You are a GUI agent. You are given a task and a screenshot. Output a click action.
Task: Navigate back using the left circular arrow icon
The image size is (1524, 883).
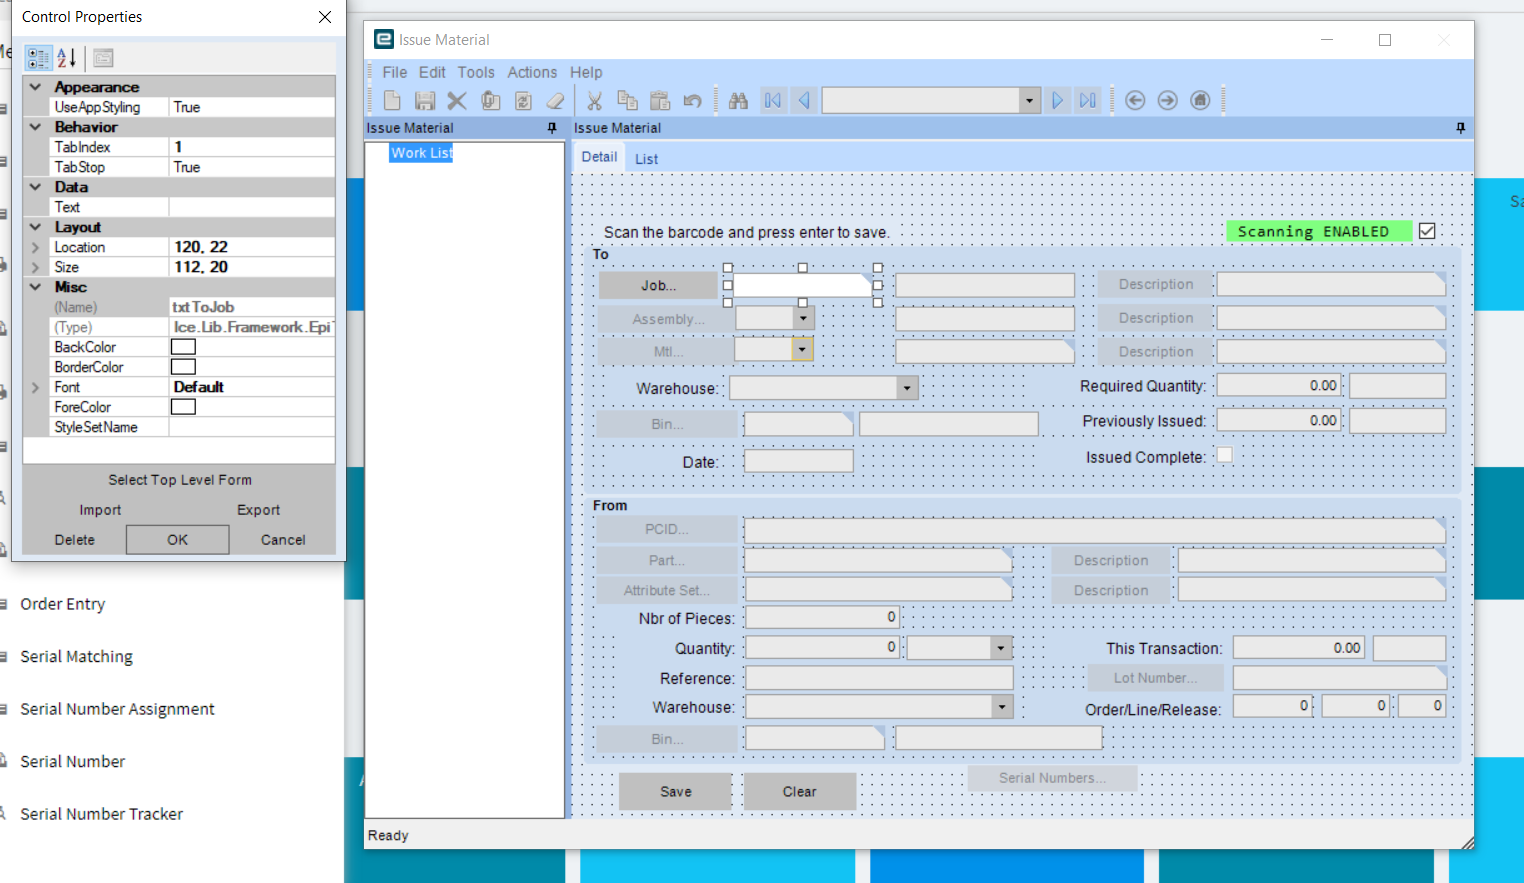coord(1136,100)
